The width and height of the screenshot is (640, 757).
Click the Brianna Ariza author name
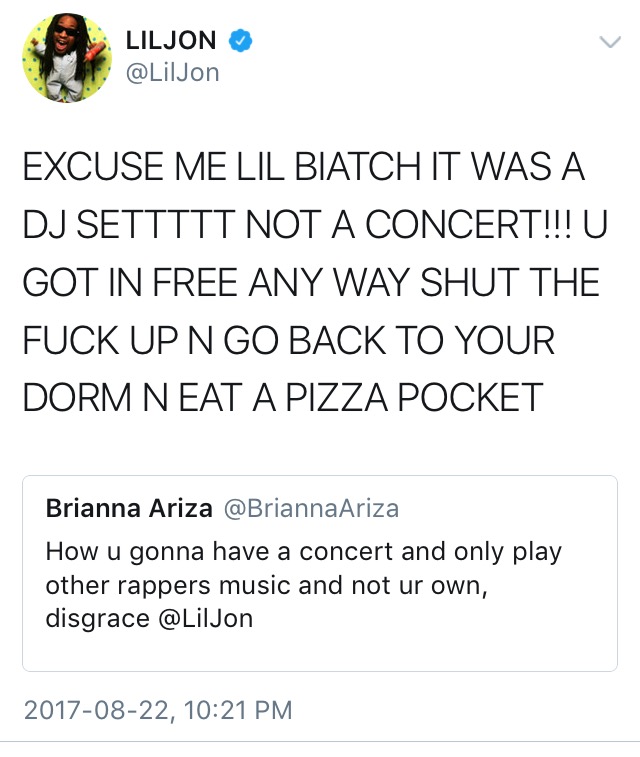pyautogui.click(x=129, y=509)
